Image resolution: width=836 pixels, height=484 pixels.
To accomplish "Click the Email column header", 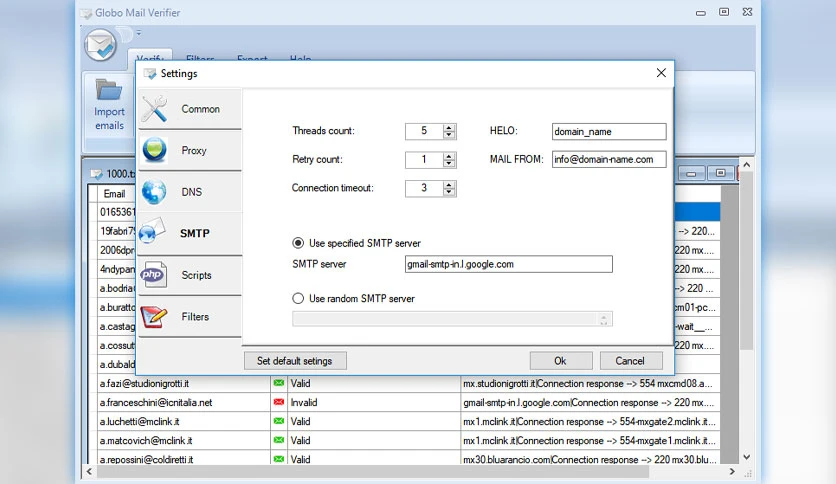I will click(x=115, y=193).
